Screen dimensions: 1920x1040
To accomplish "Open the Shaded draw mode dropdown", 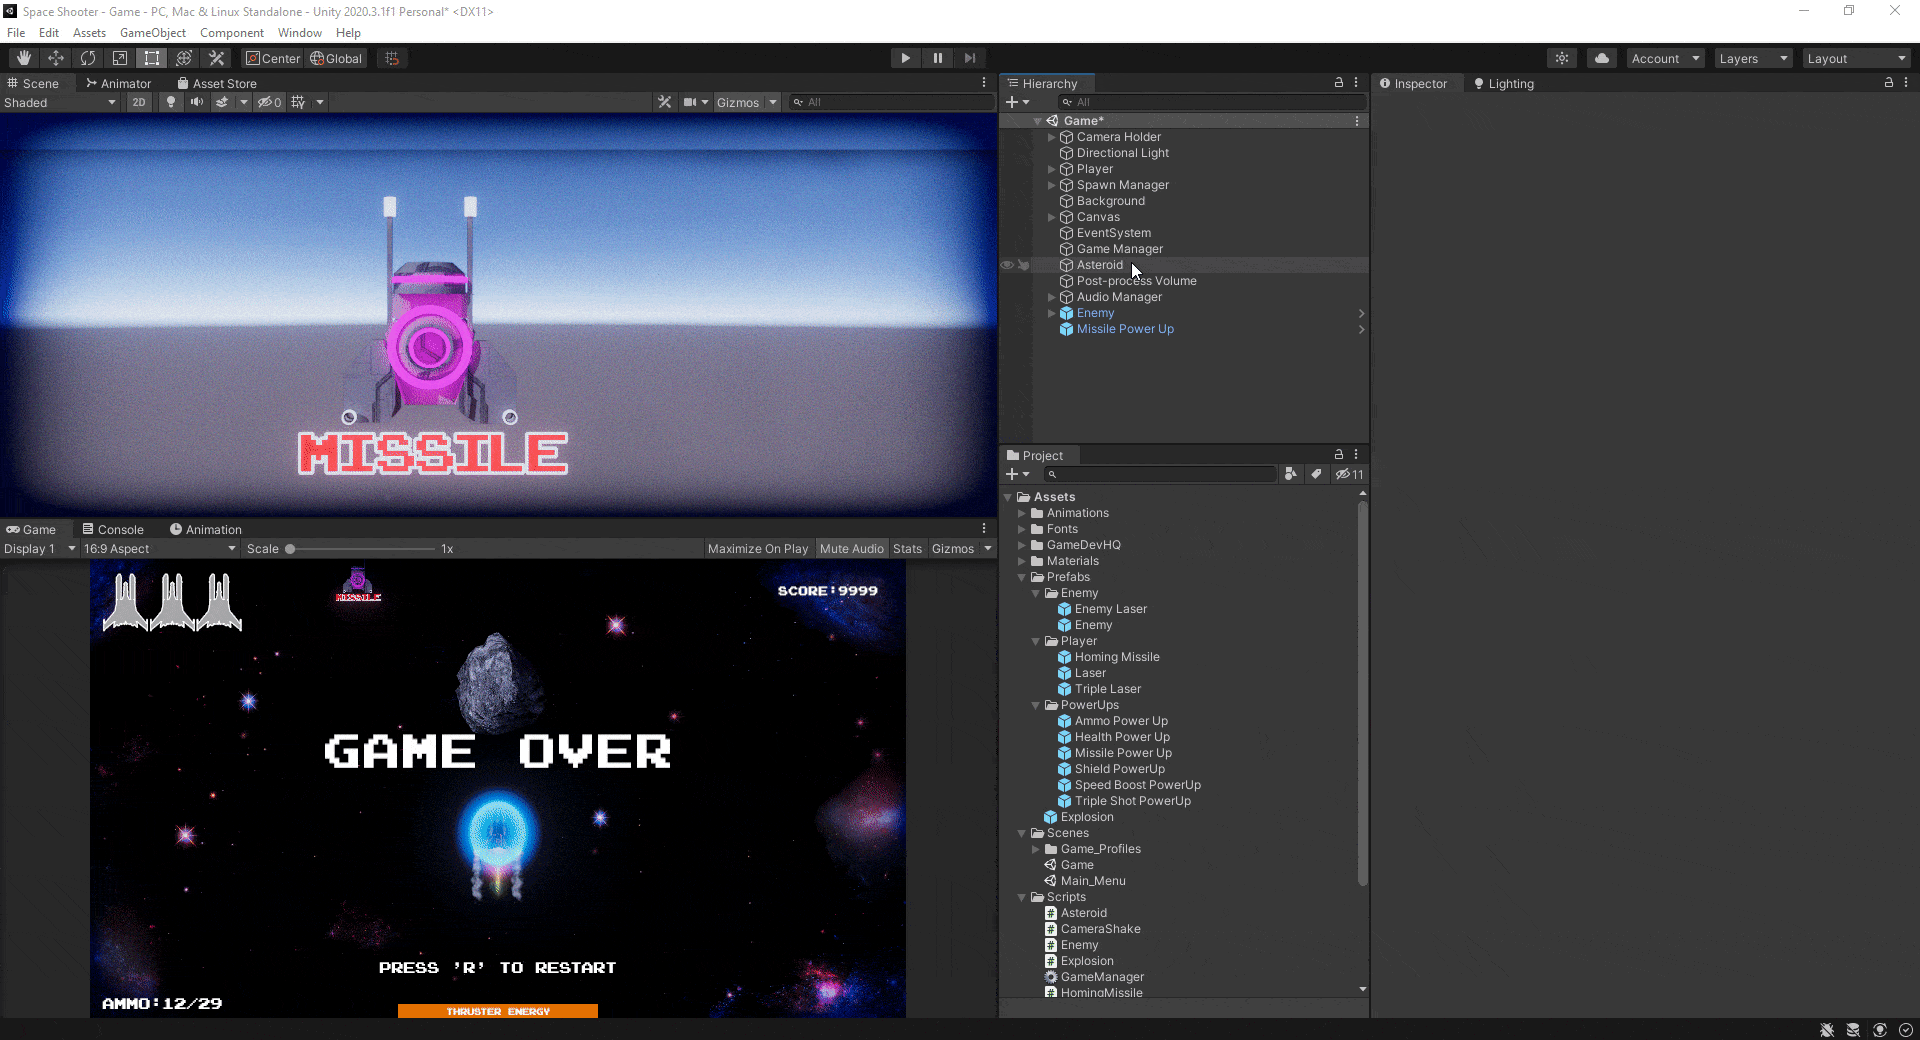I will pyautogui.click(x=60, y=102).
